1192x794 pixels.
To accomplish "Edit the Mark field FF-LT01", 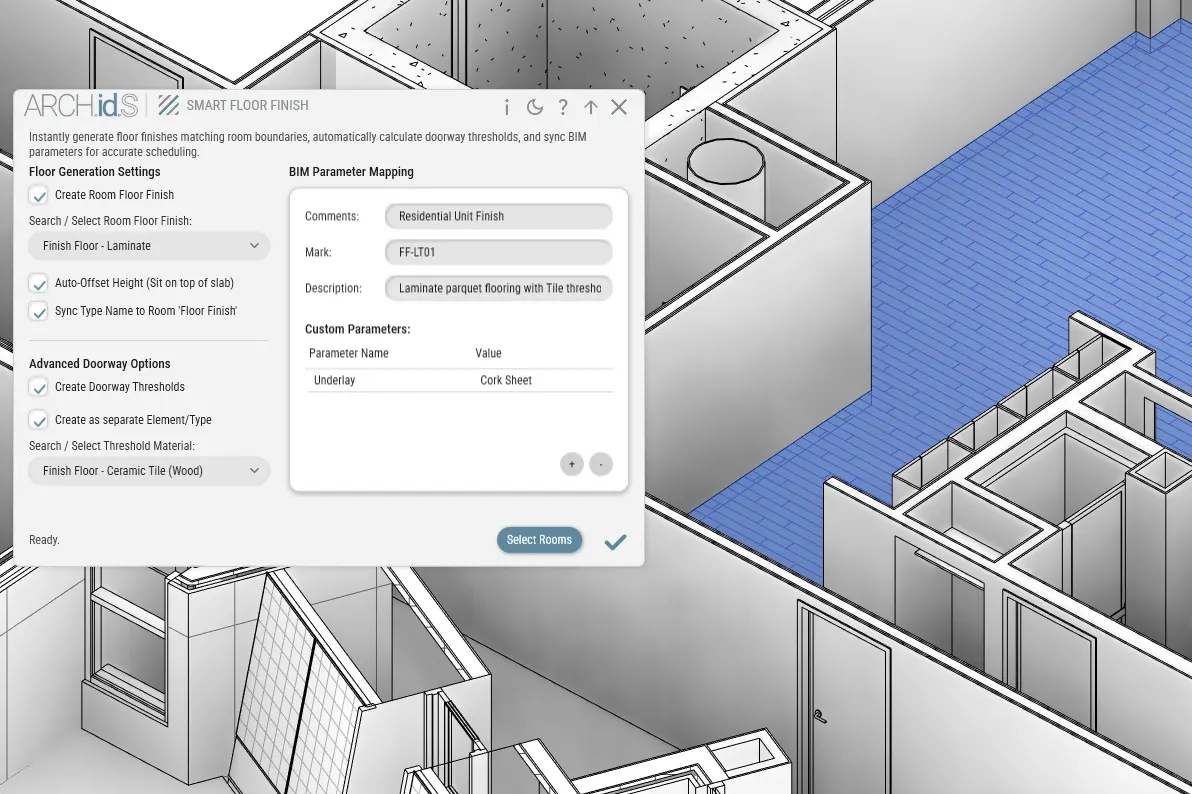I will (x=499, y=252).
